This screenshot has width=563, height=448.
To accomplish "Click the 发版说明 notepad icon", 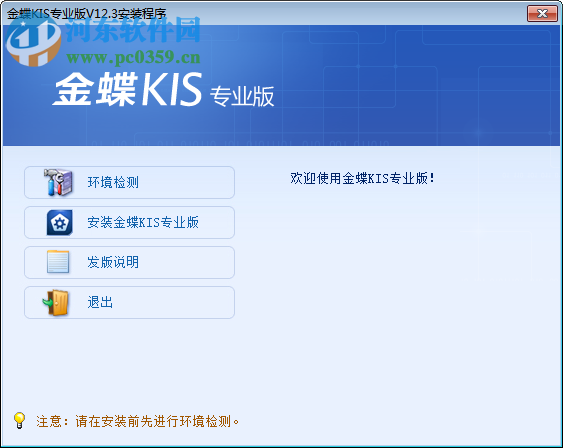I will click(58, 262).
